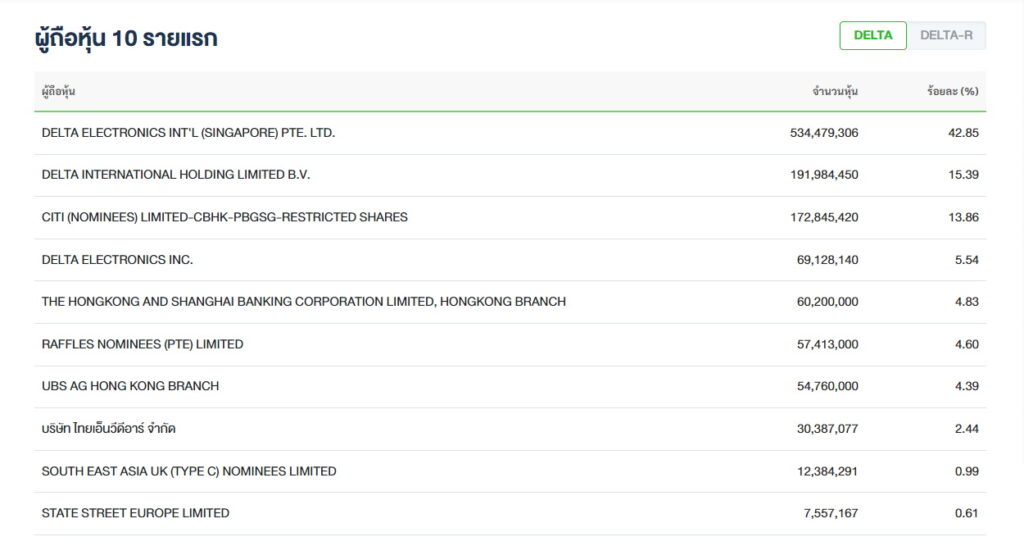Click share count 7,557,167
The height and width of the screenshot is (555, 1024).
[x=831, y=513]
